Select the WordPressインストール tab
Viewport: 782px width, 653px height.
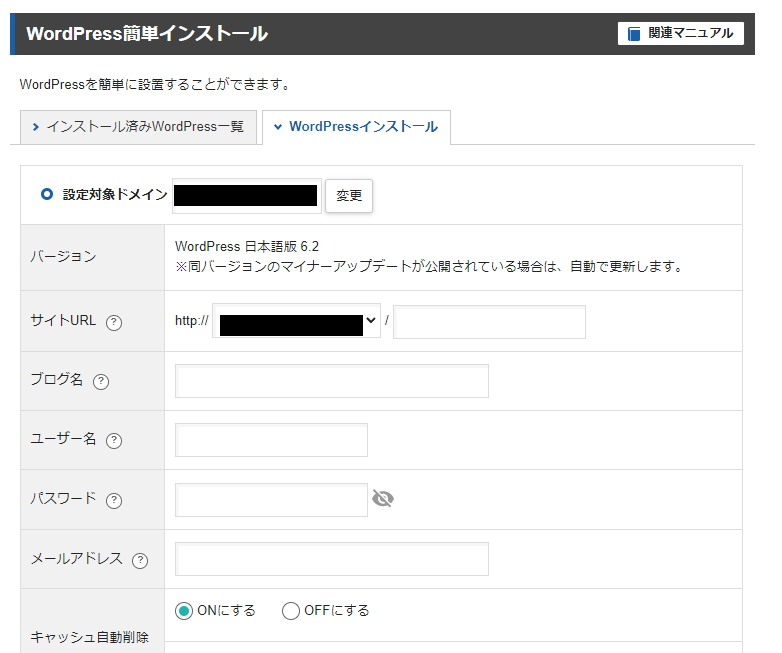coord(356,127)
